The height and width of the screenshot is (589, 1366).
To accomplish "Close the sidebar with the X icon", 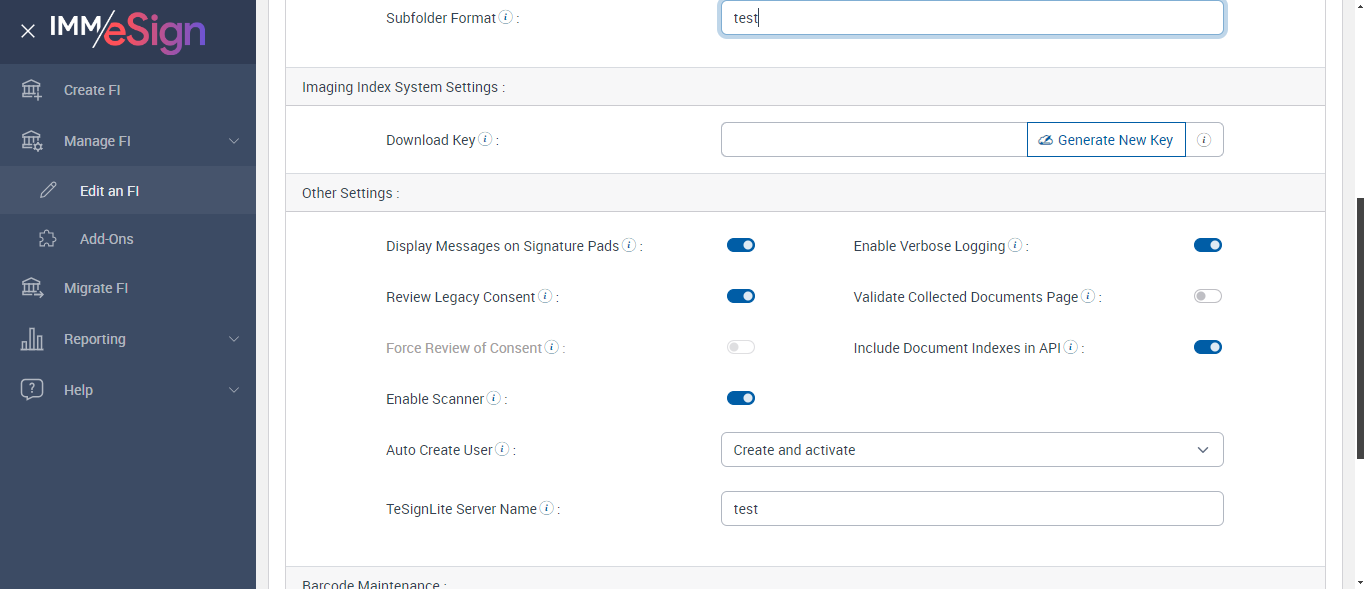I will pyautogui.click(x=28, y=31).
